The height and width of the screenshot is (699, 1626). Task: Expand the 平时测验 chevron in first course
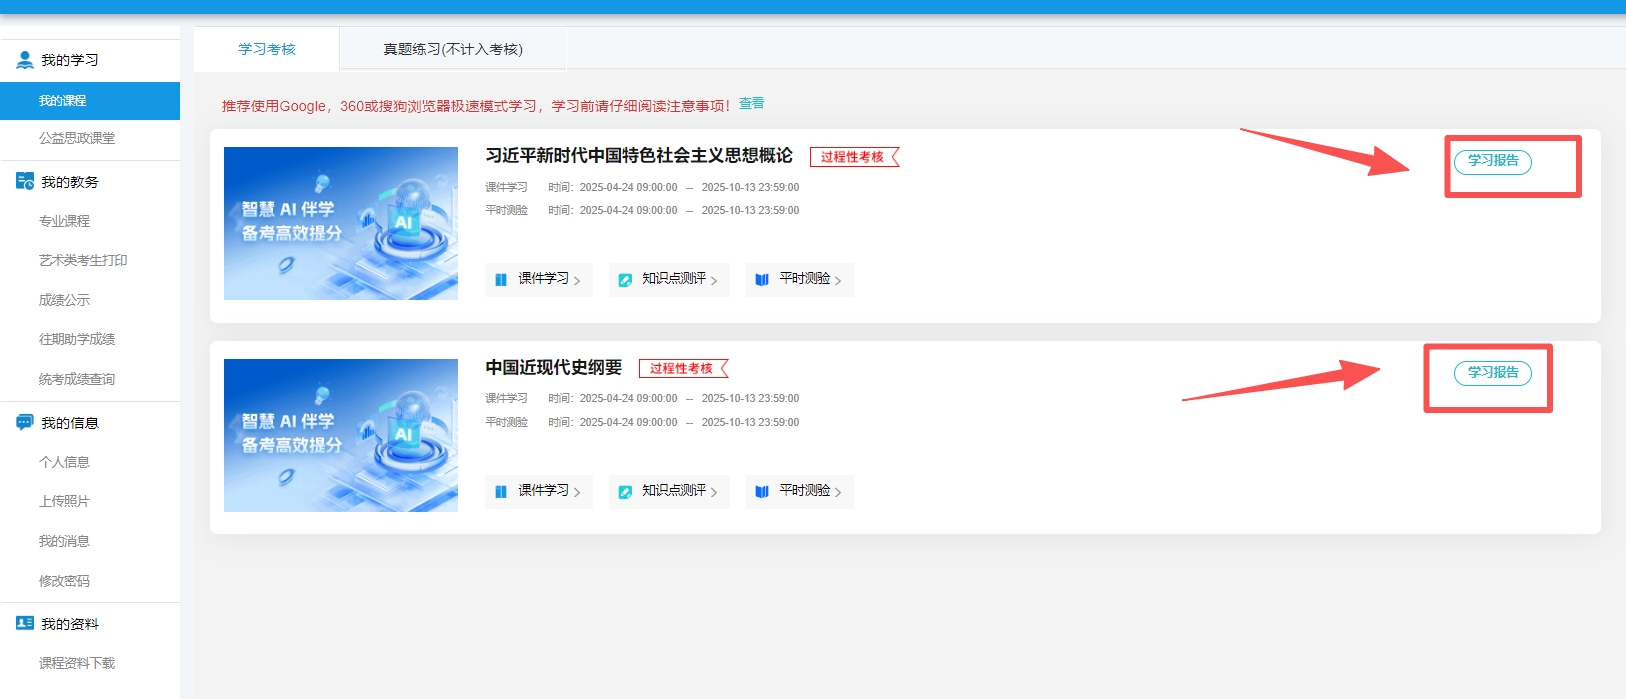[x=838, y=281]
